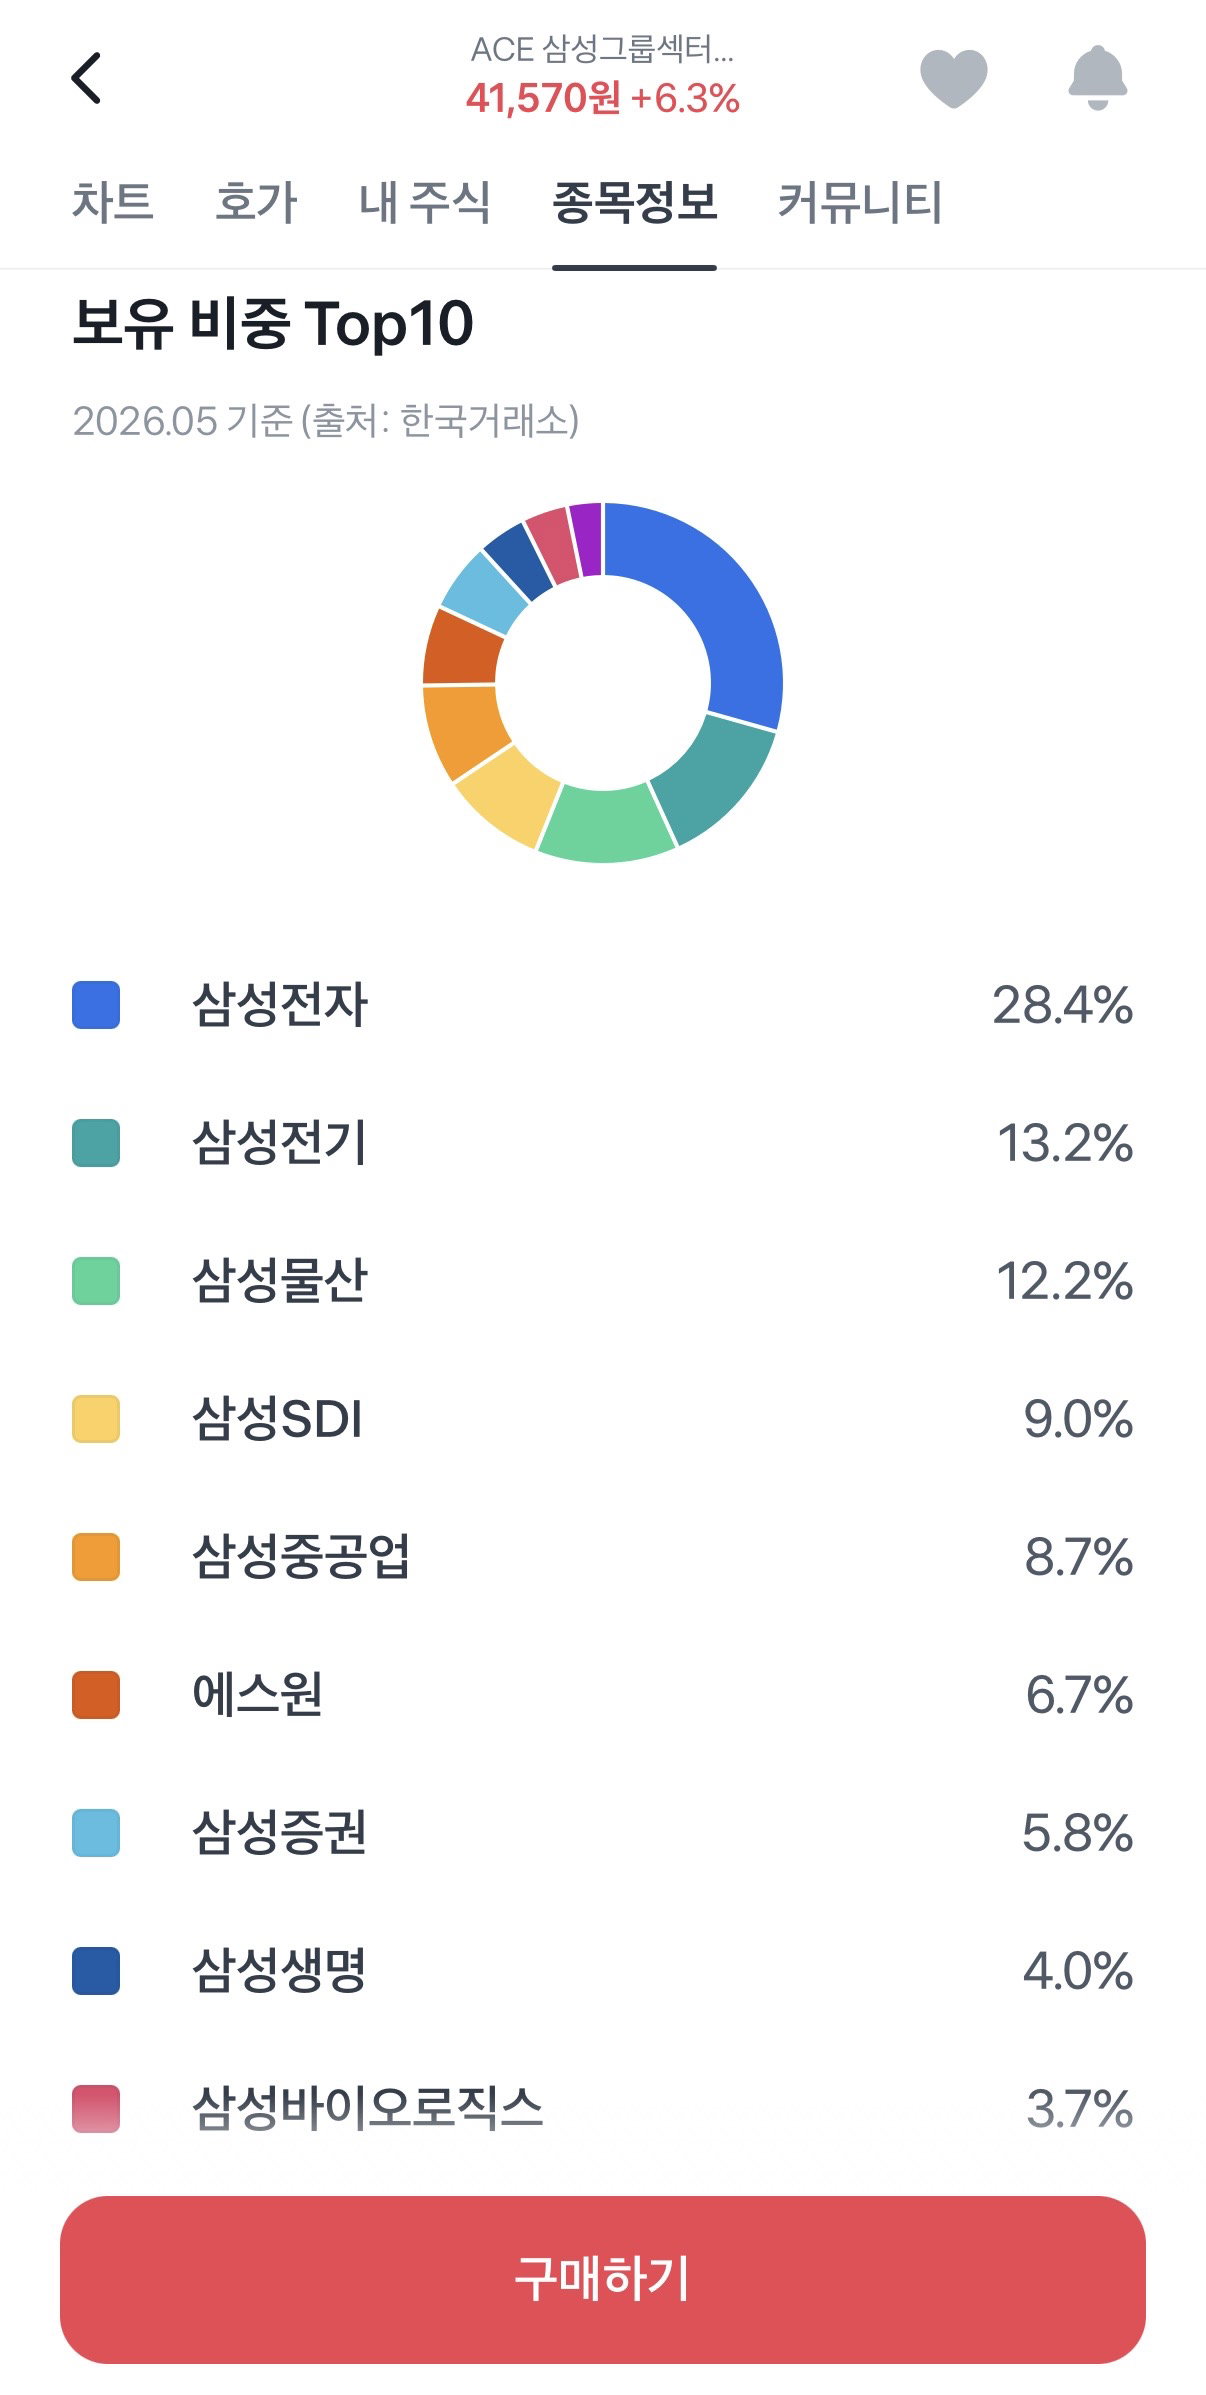Open the 삼성생명 holding entry
This screenshot has height=2395, width=1206.
point(603,1971)
